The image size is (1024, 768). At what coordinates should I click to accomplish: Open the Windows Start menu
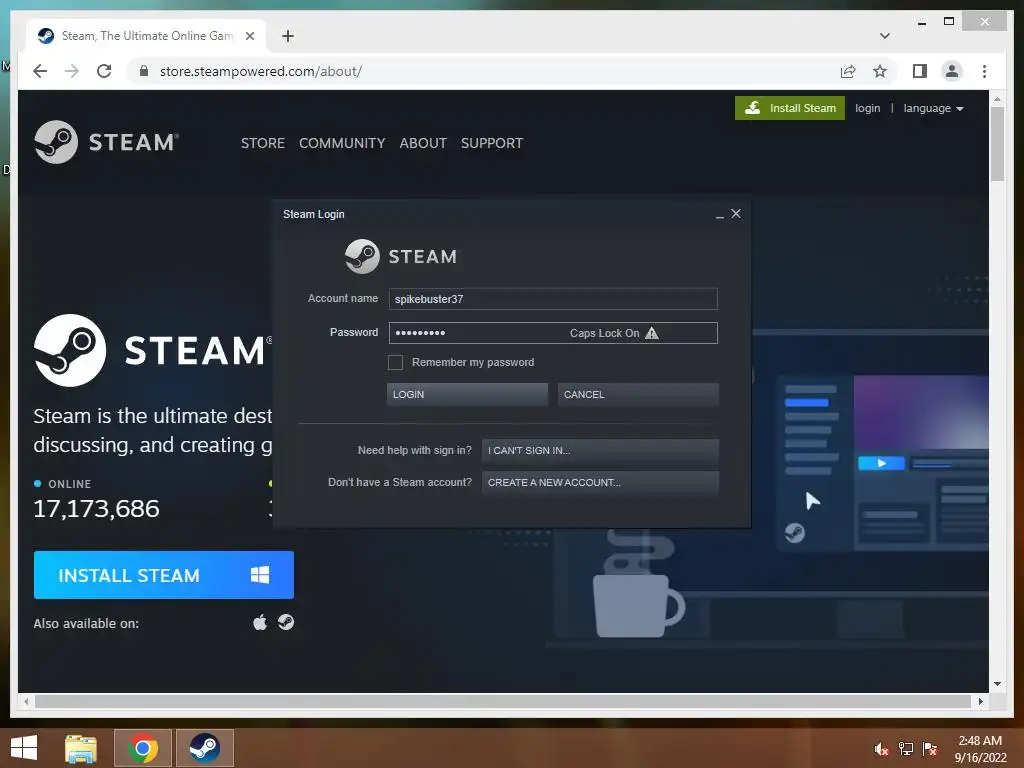coord(24,748)
